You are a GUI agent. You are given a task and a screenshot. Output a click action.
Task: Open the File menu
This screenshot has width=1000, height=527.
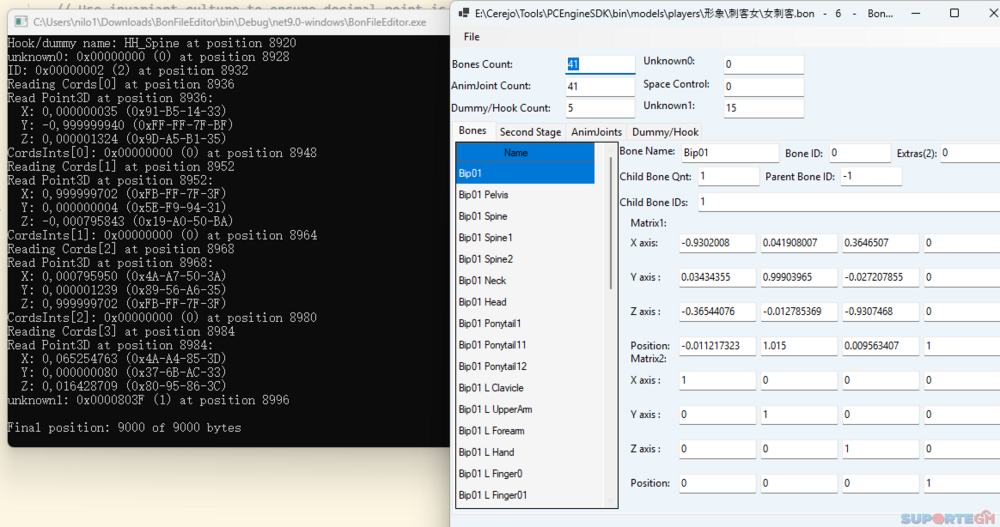tap(471, 37)
